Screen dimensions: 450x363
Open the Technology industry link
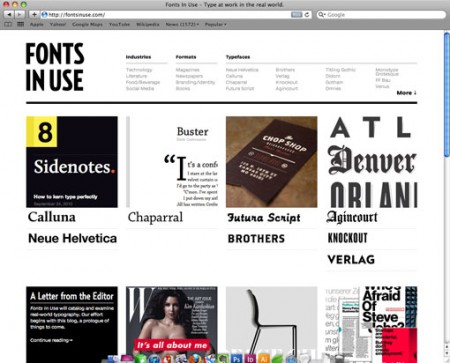pyautogui.click(x=139, y=70)
